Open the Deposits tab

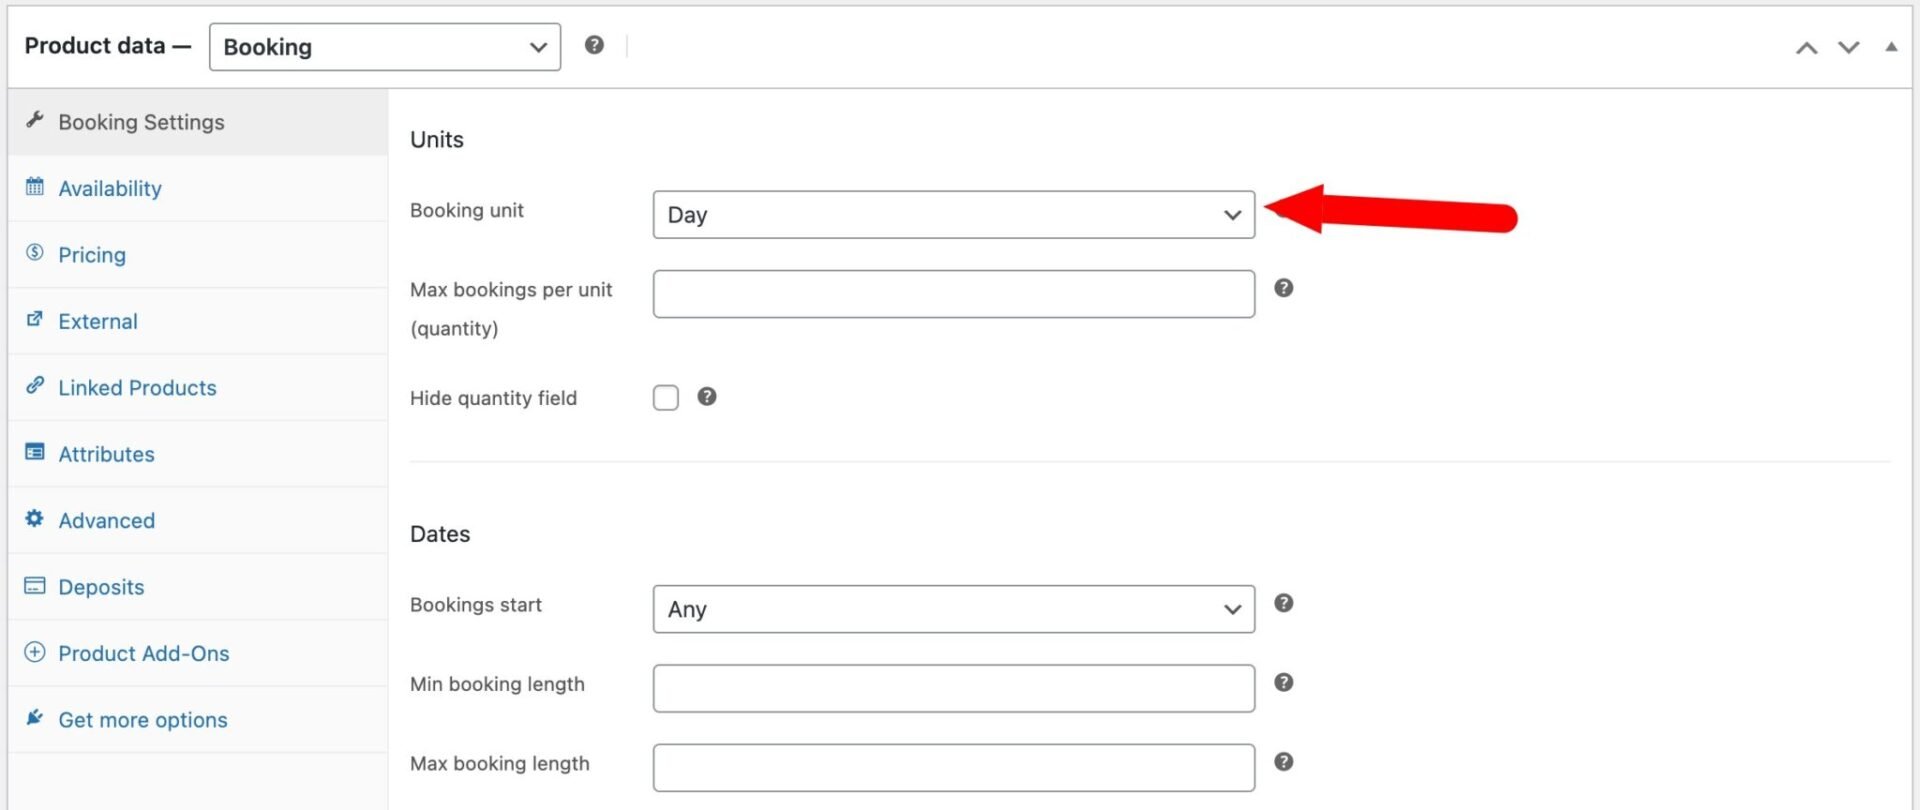click(101, 586)
